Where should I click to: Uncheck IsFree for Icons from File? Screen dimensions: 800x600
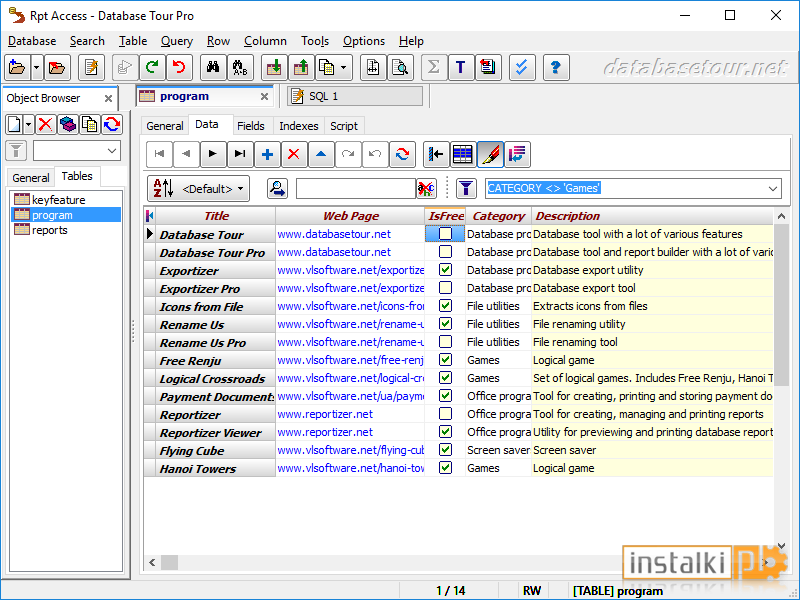pyautogui.click(x=445, y=306)
